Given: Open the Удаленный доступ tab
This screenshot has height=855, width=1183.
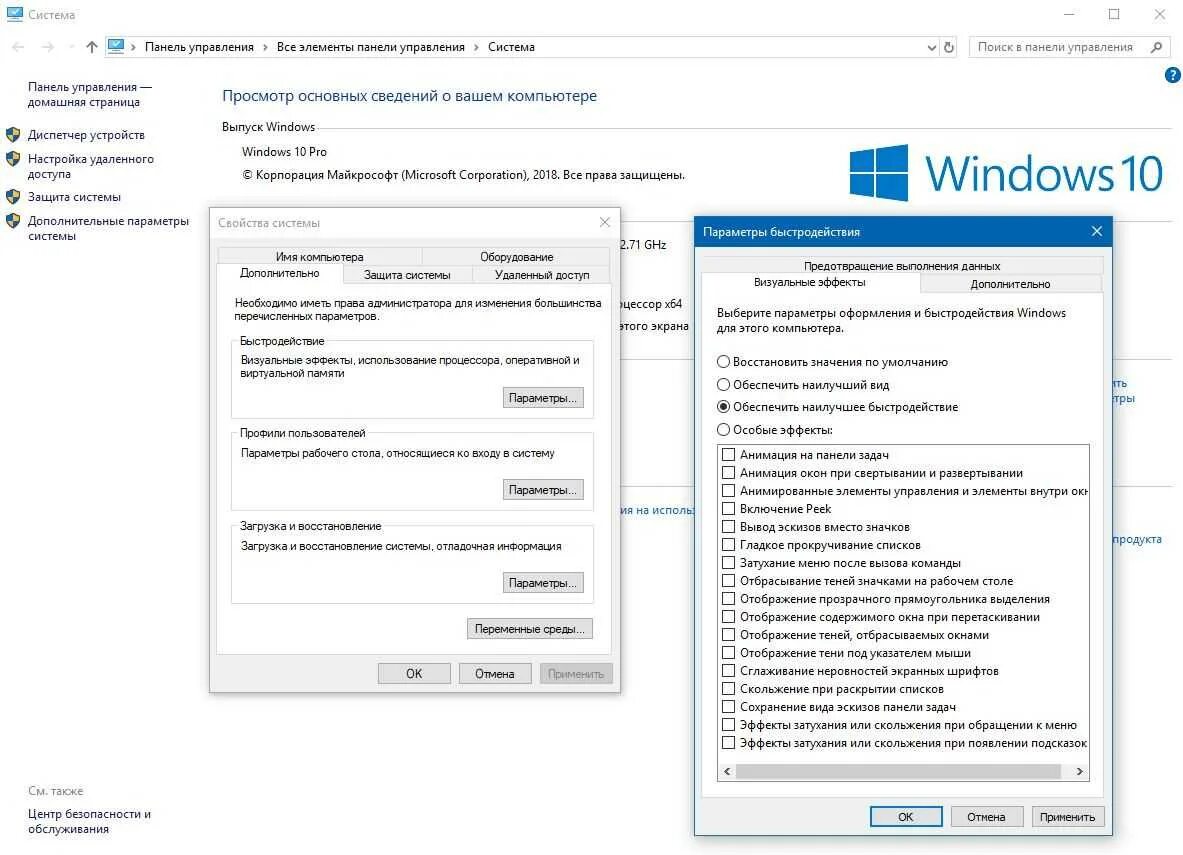Looking at the screenshot, I should [542, 275].
